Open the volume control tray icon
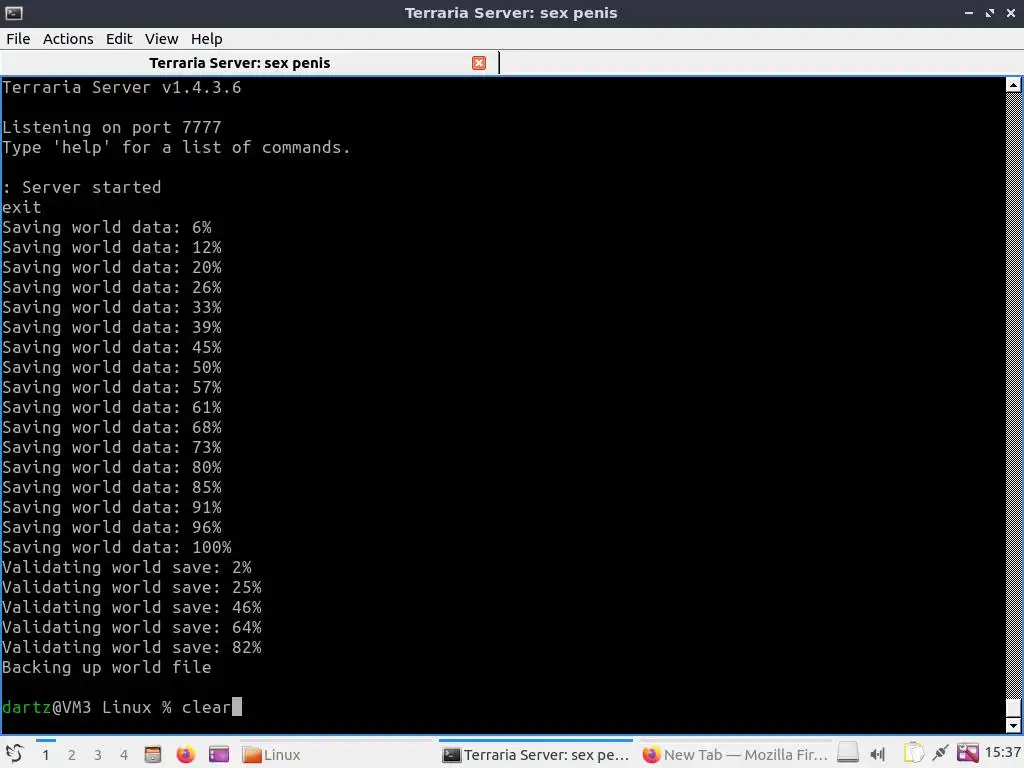The image size is (1024, 768). 878,754
